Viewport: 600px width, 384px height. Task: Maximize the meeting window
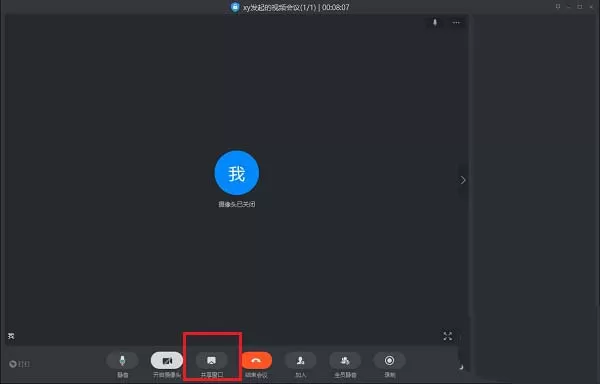point(580,7)
